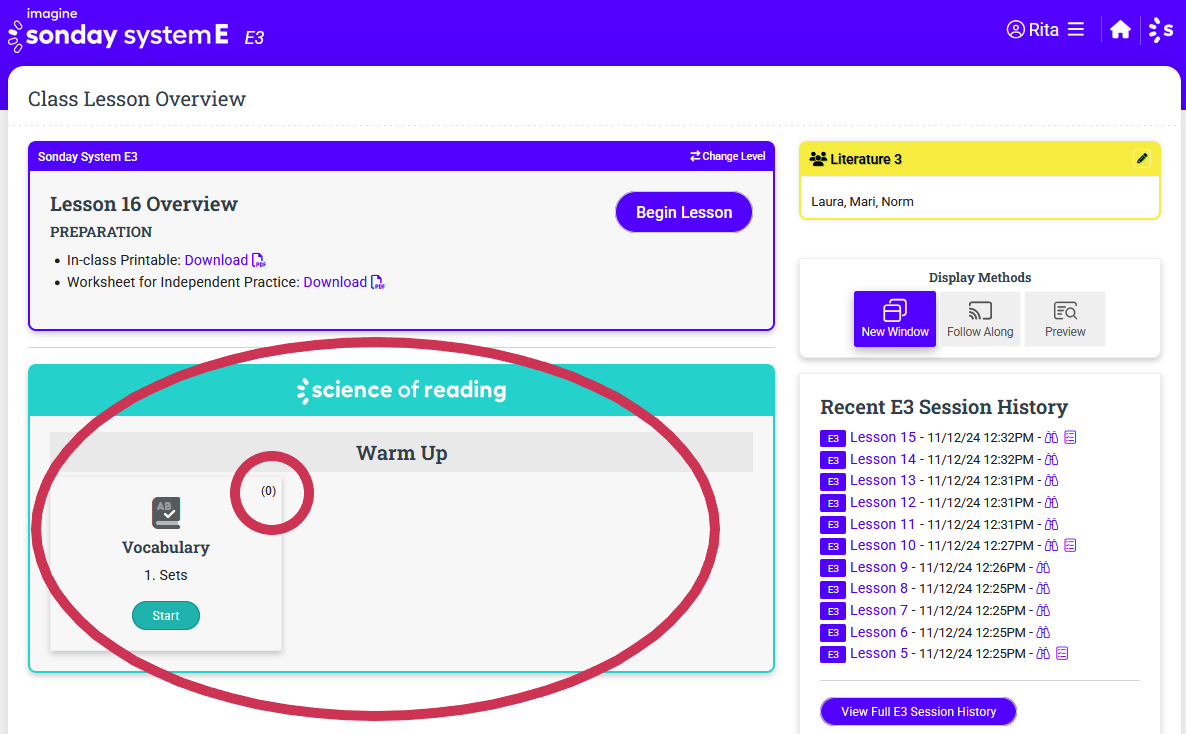Open the Lesson 10 session link
Image resolution: width=1186 pixels, height=734 pixels.
(883, 546)
